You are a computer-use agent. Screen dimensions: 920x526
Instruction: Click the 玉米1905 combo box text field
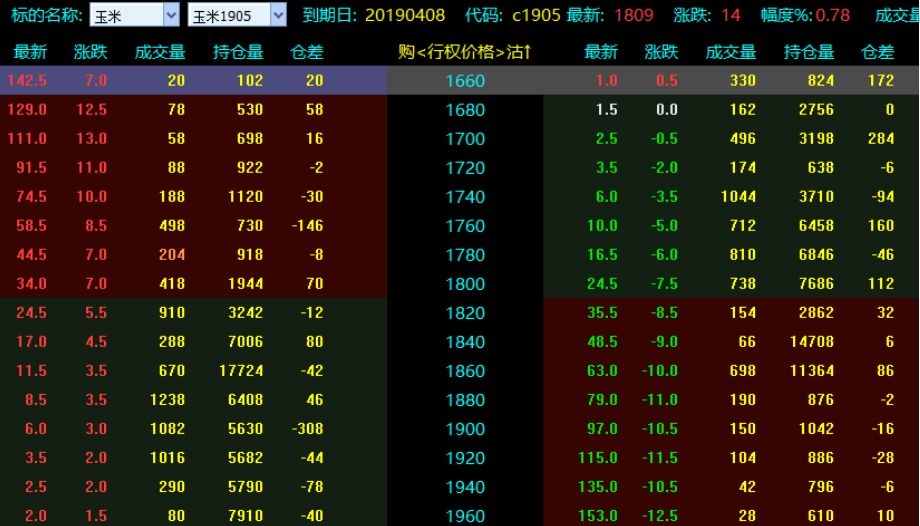coord(228,15)
